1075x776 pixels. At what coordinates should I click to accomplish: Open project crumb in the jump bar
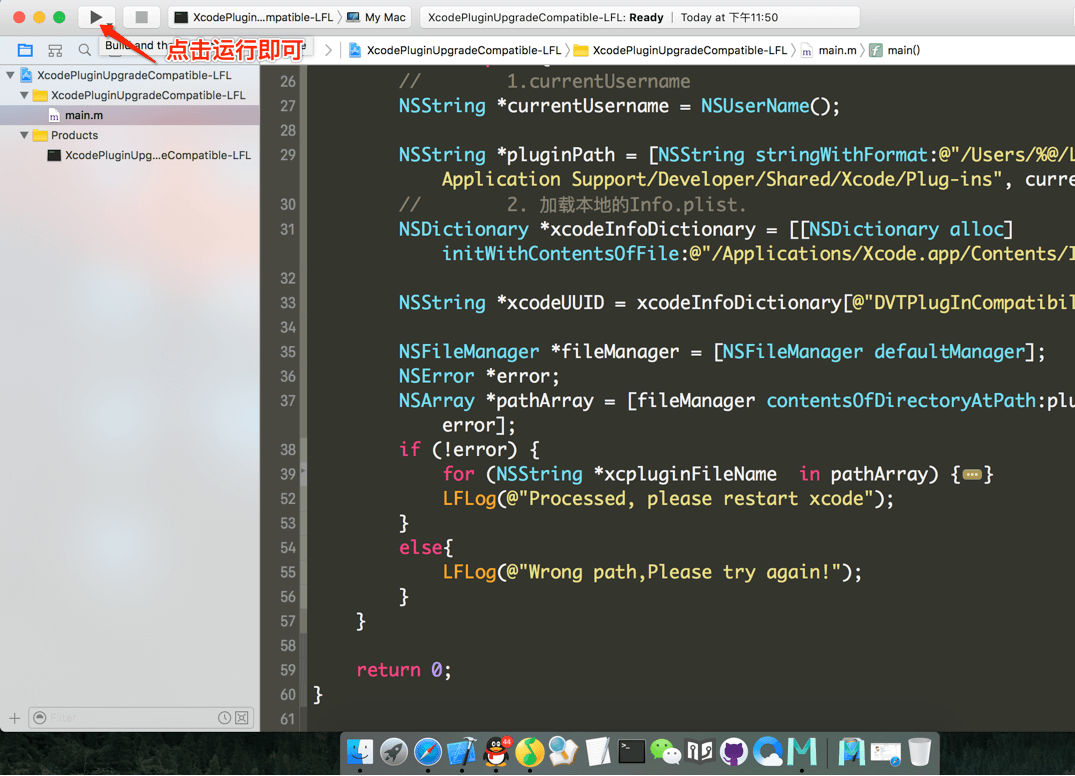coord(455,50)
